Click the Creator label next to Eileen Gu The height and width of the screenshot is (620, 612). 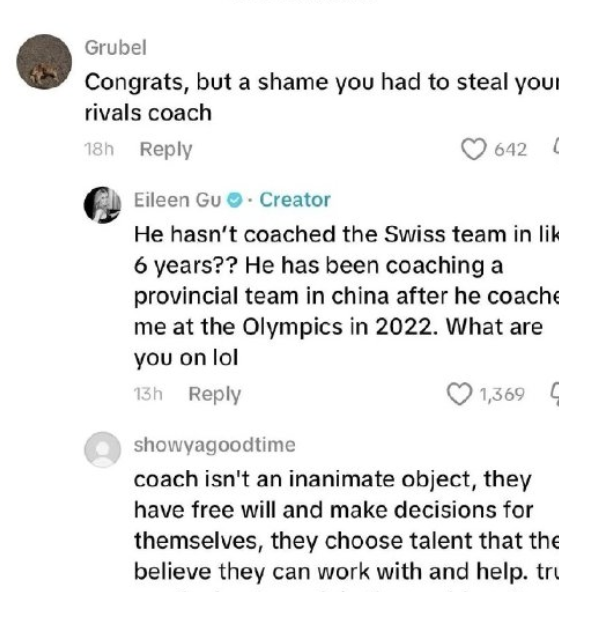pos(295,200)
